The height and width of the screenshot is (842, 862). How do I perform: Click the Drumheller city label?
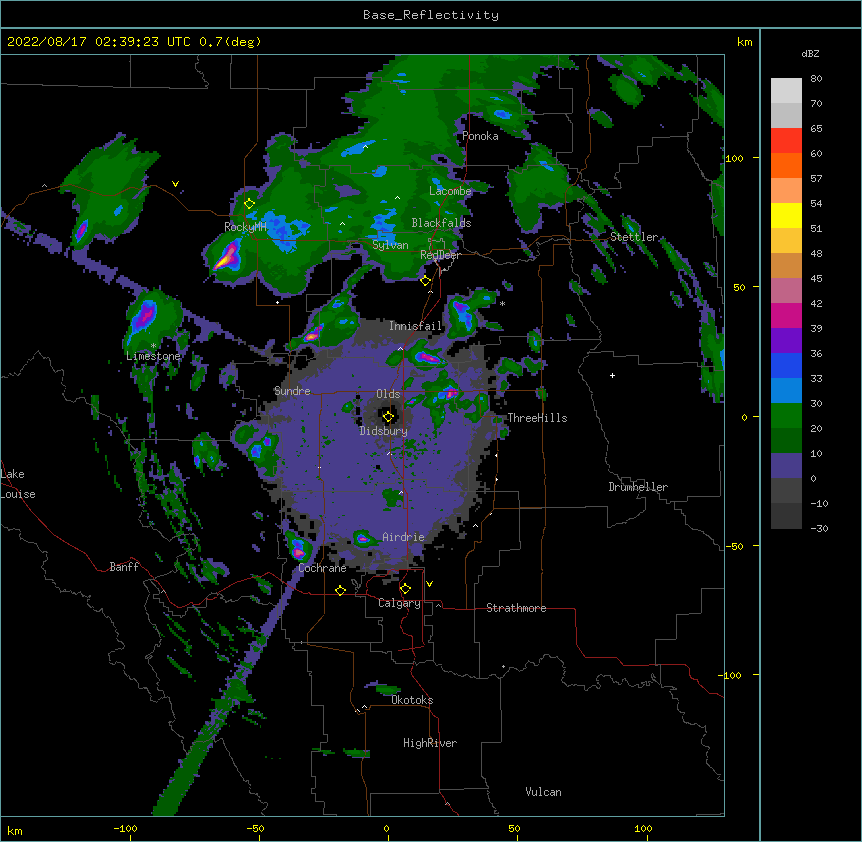pos(638,487)
